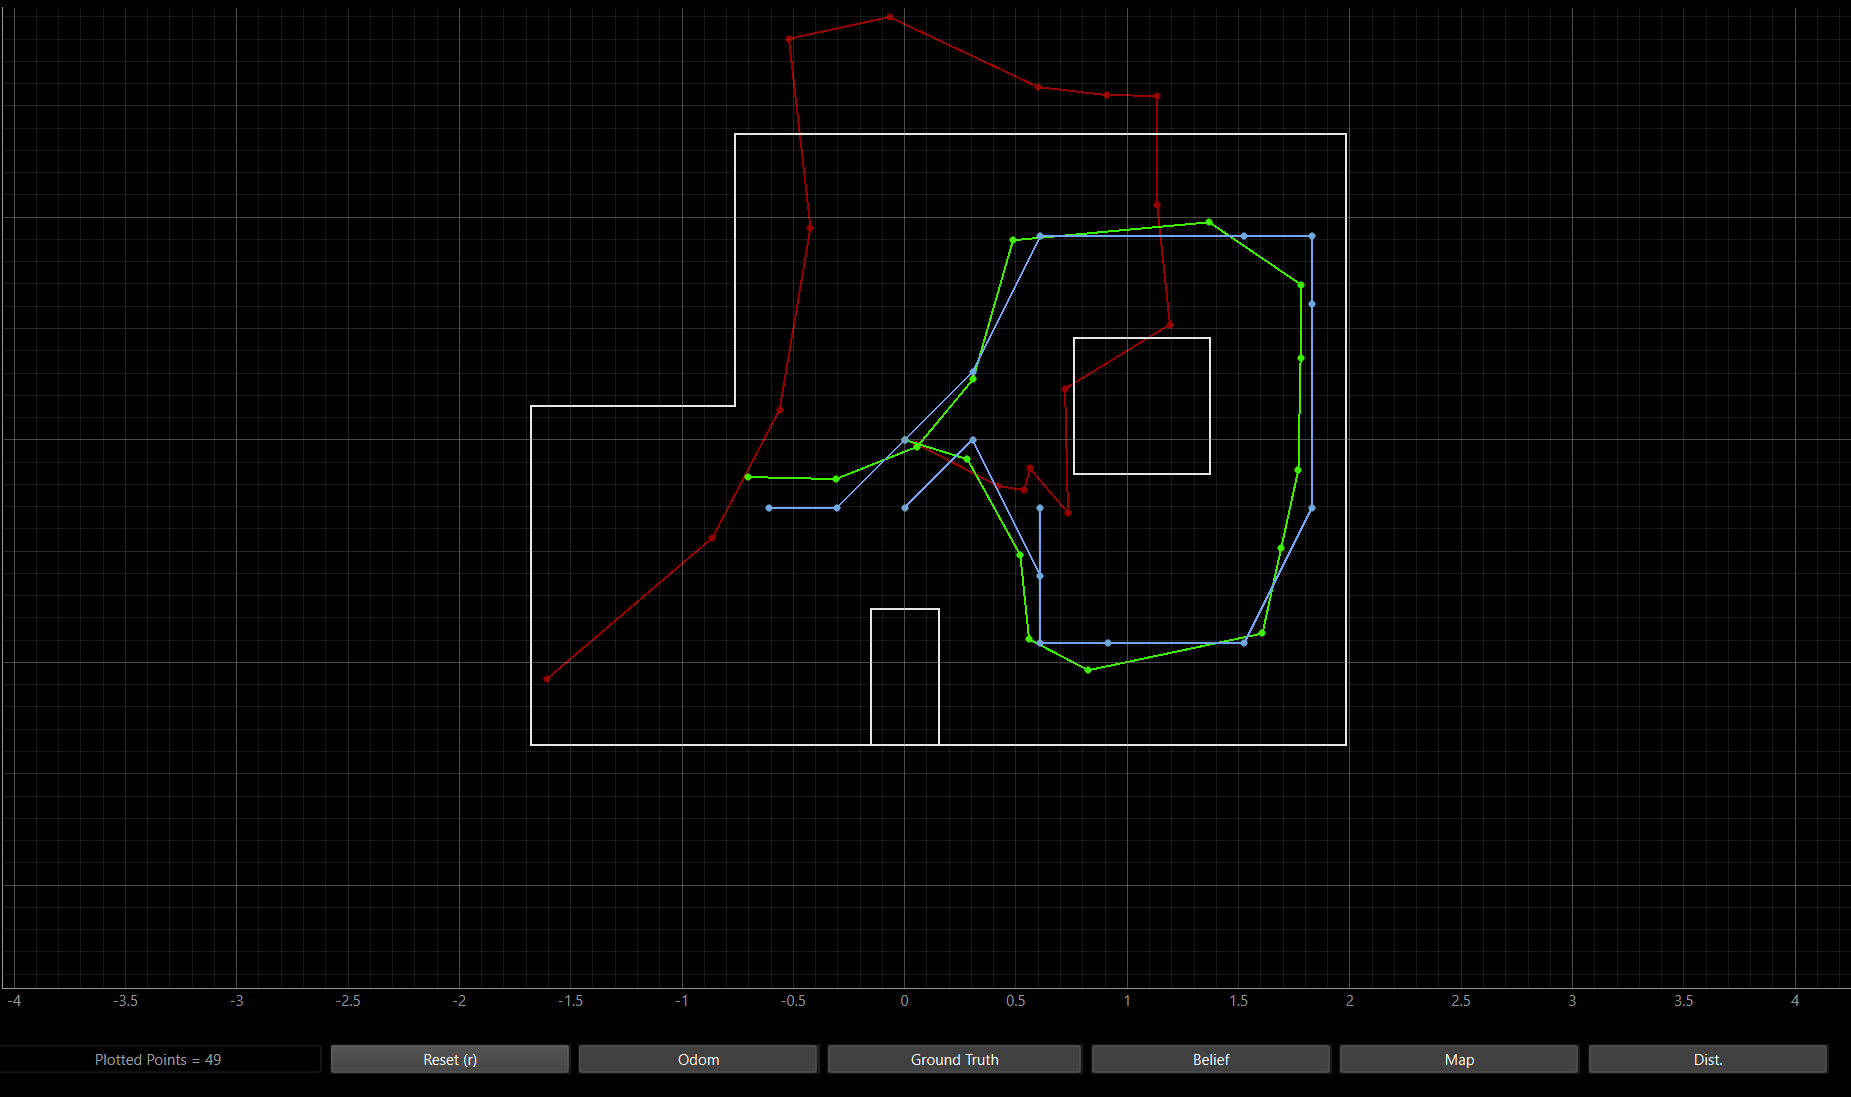Click the red endpoint near bottom-left map corner
The image size is (1851, 1097).
tap(547, 679)
